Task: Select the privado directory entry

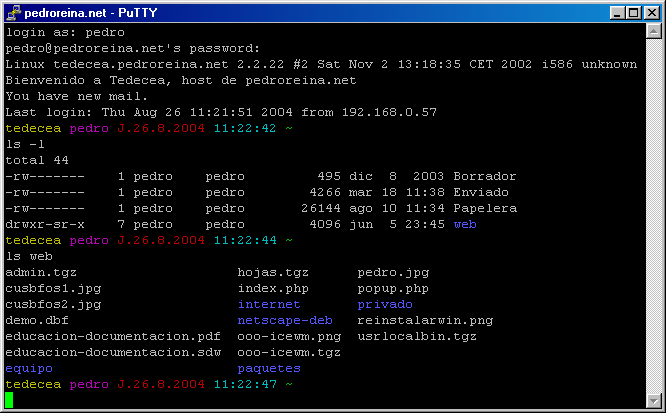Action: [x=384, y=304]
